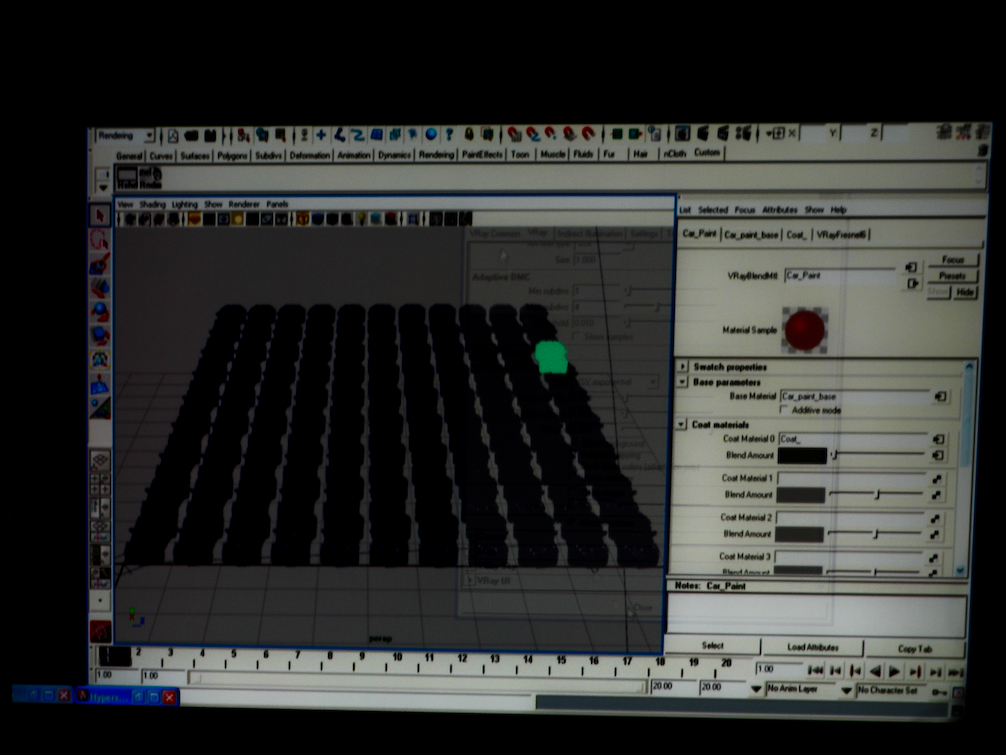This screenshot has width=1006, height=755.
Task: Open the viewport Renderer menu
Action: click(244, 204)
